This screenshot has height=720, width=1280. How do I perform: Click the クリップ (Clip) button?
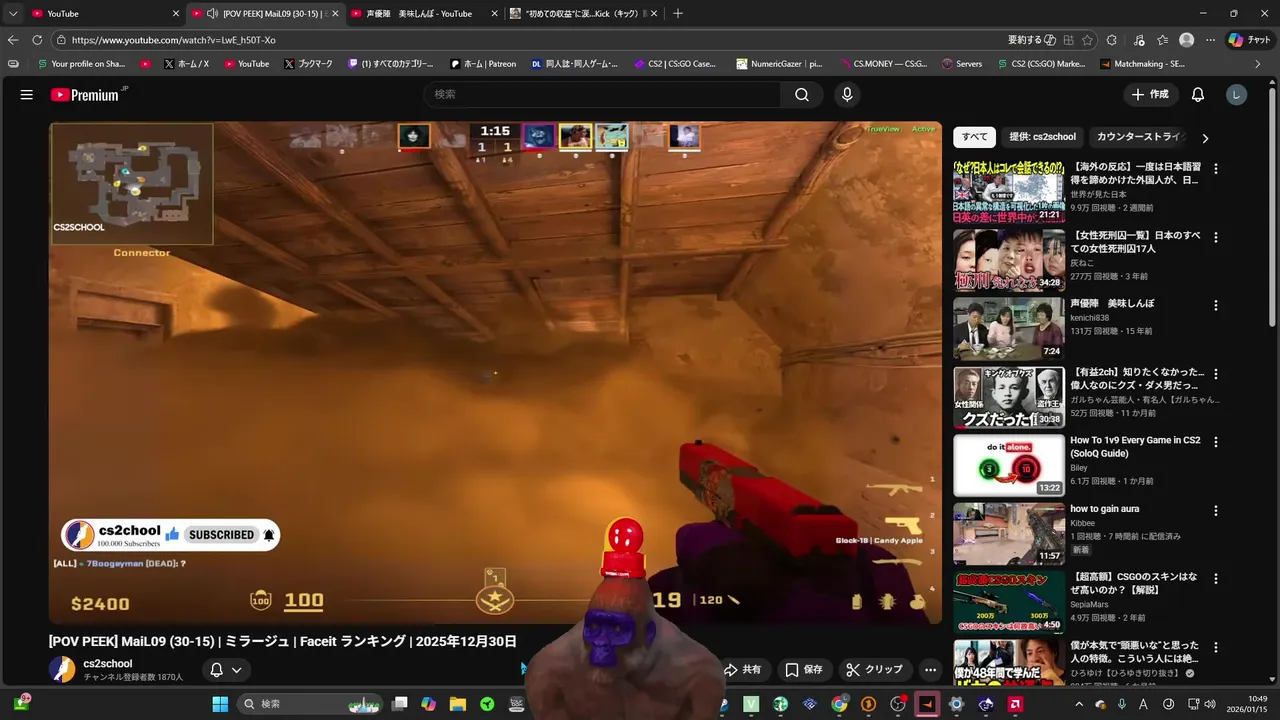pyautogui.click(x=874, y=670)
